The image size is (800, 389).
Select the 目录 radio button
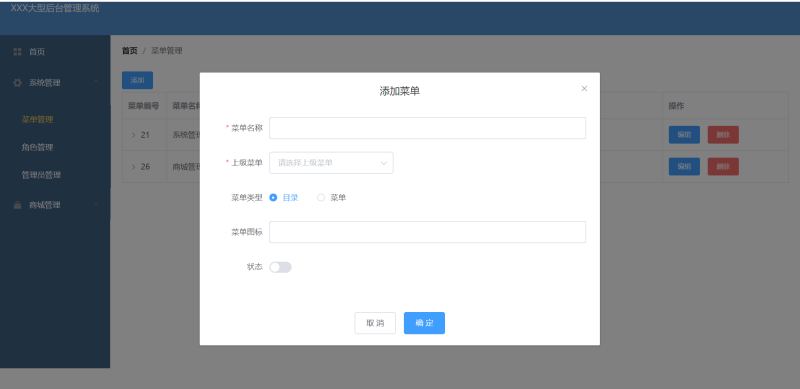(273, 198)
